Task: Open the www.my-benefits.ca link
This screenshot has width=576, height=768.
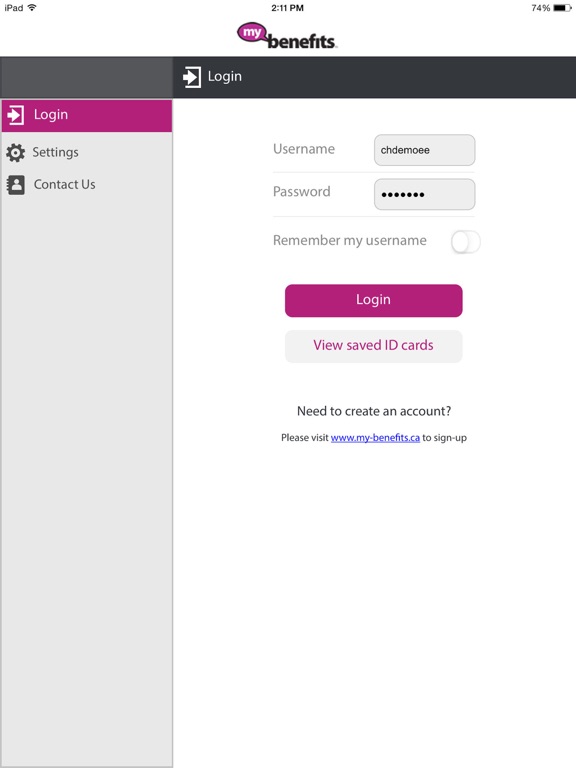Action: point(375,438)
